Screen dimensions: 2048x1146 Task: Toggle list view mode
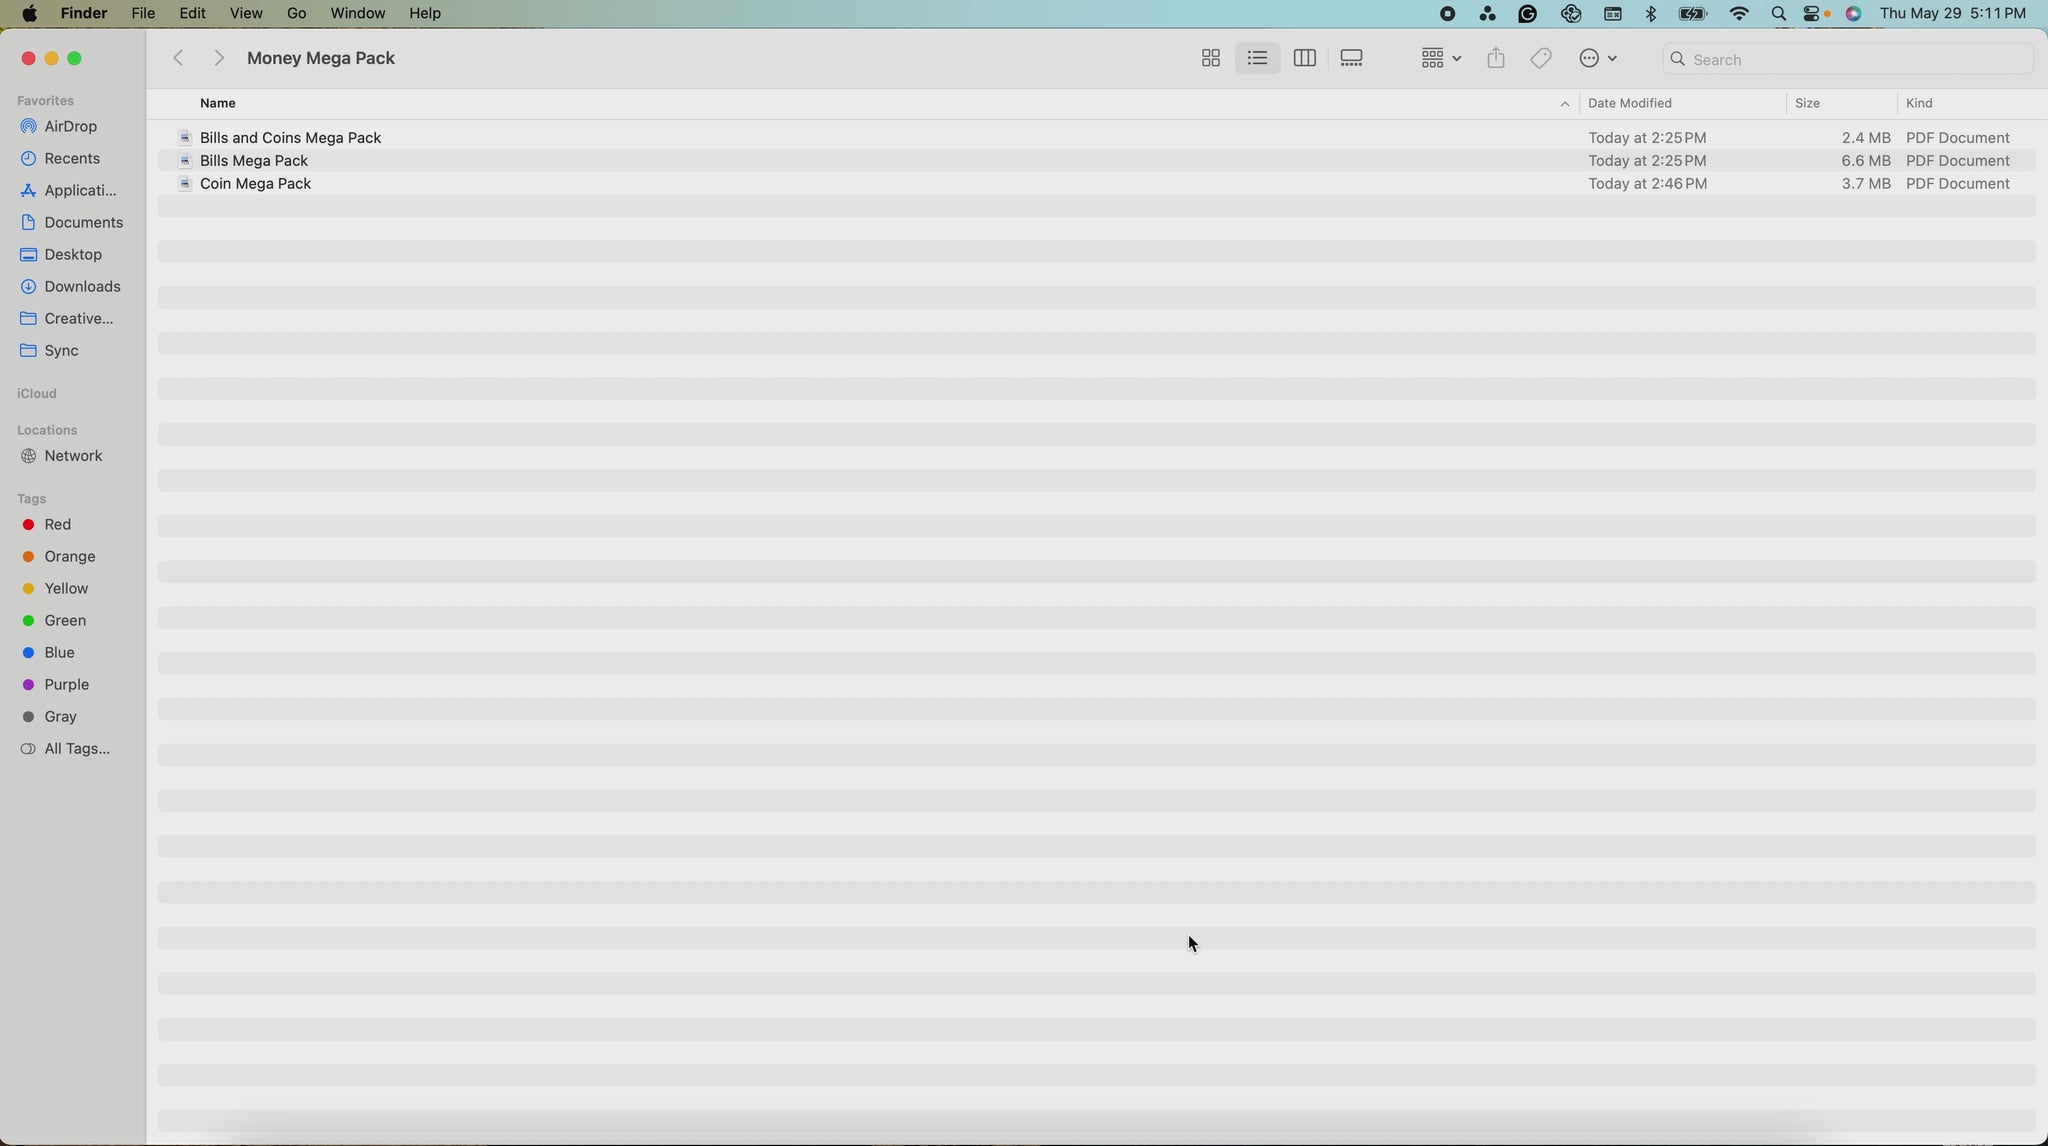click(1257, 59)
